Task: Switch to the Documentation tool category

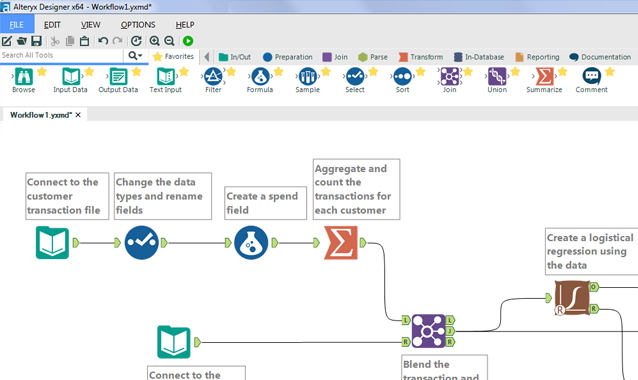Action: click(x=601, y=57)
